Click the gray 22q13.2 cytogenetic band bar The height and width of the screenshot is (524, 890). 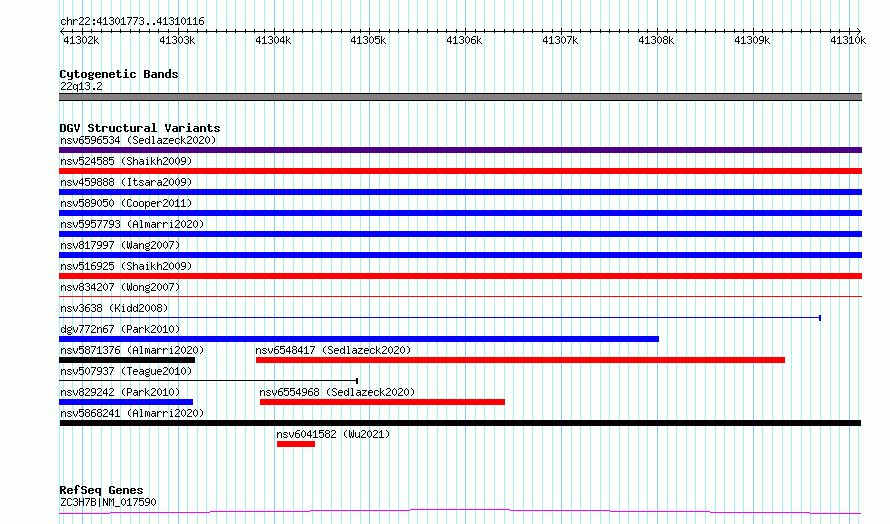click(460, 97)
